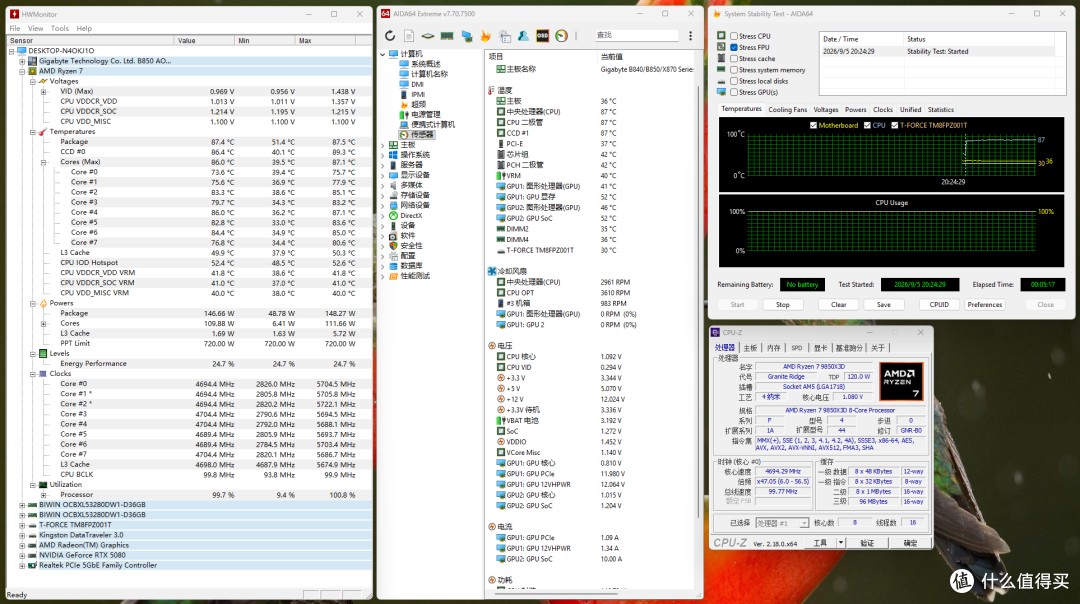
Task: Collapse the Voltages node in HWMonitor
Action: [x=32, y=81]
